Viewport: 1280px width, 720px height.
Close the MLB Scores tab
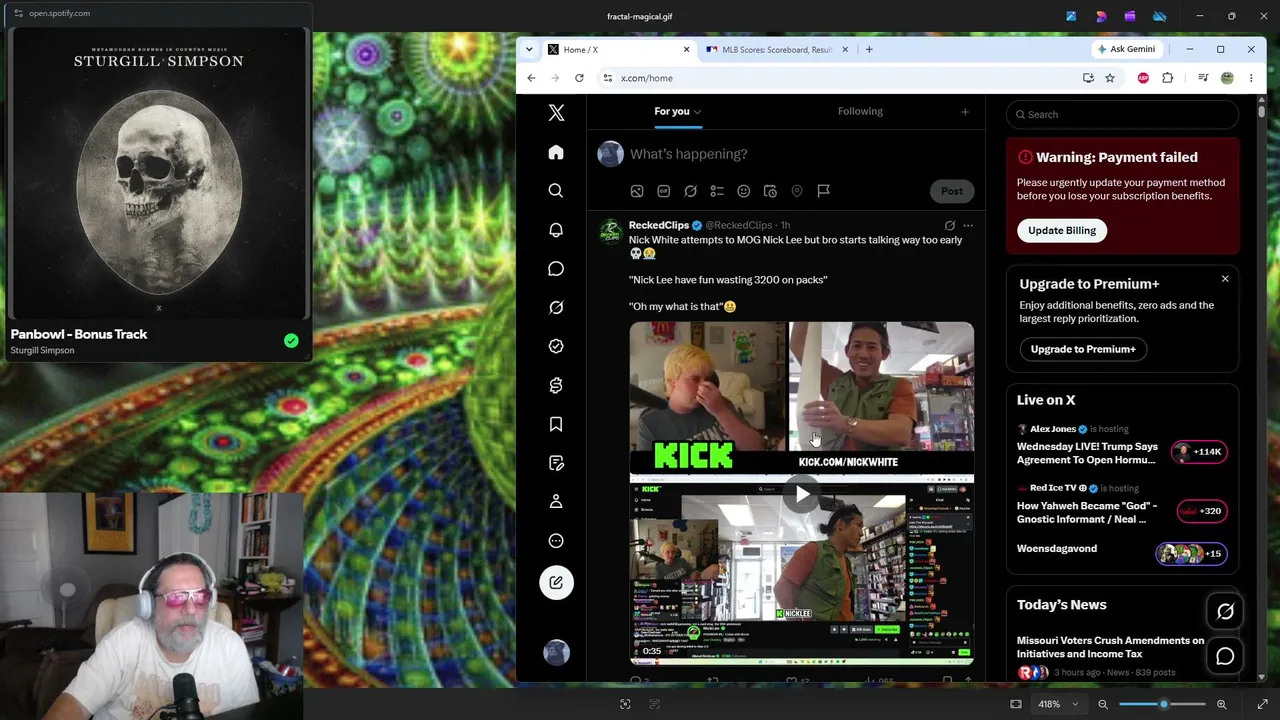[845, 49]
